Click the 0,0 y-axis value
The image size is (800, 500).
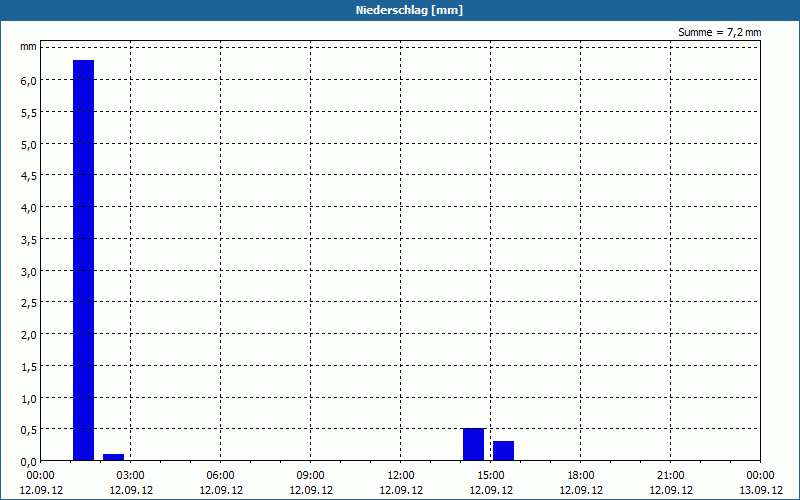[29, 462]
